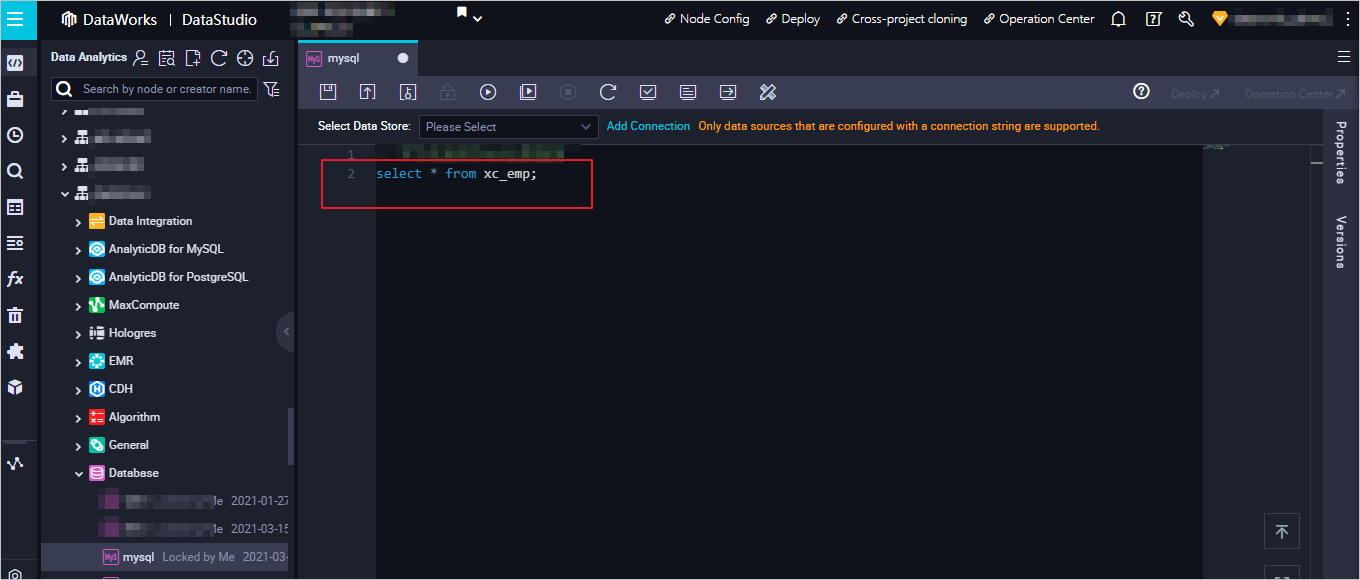Open the editor help question-mark icon
This screenshot has width=1360, height=580.
coord(1141,92)
